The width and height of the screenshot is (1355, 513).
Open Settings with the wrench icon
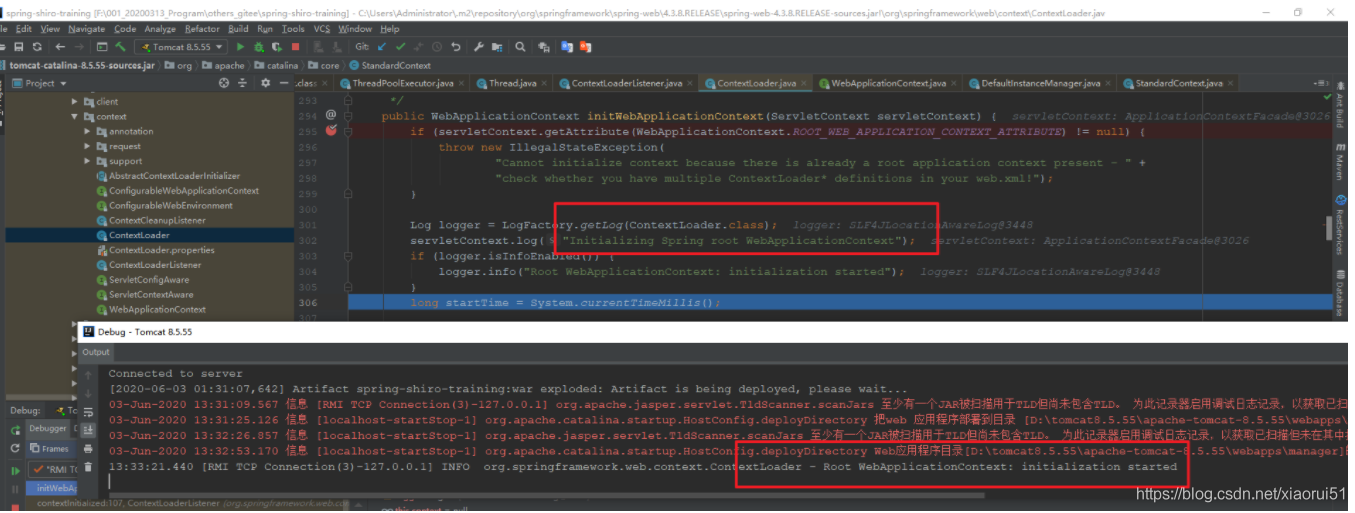[x=478, y=47]
